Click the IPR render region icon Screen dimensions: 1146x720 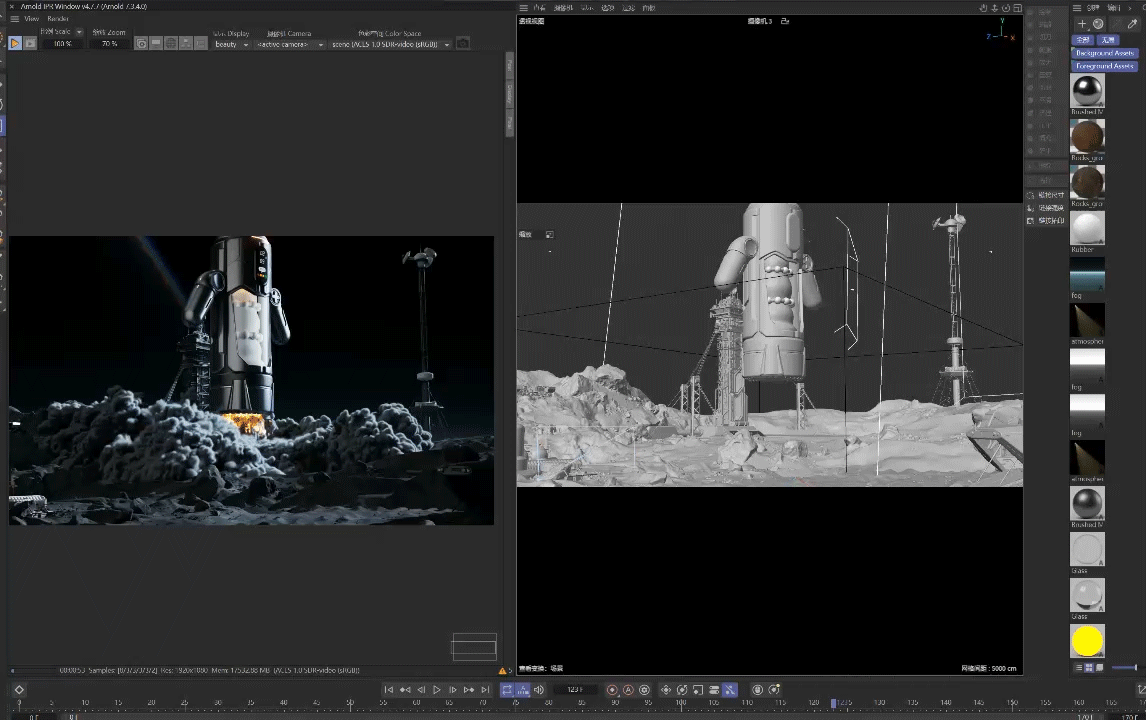pos(141,44)
